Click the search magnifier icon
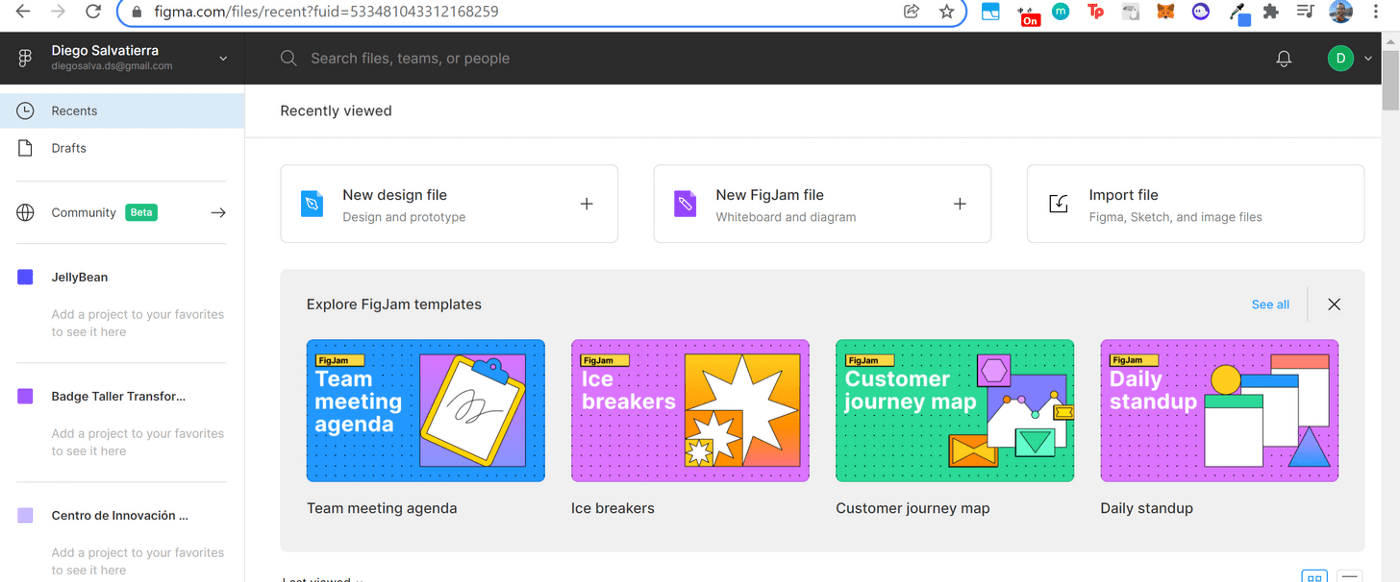 (289, 58)
